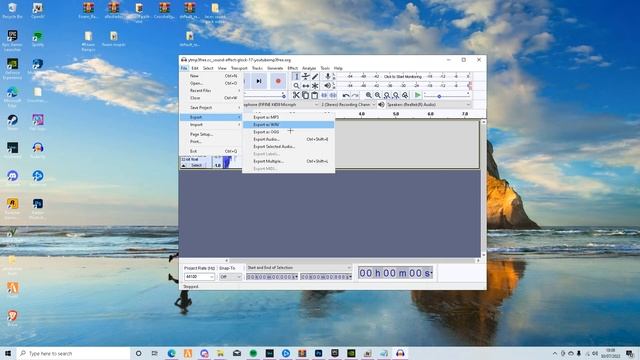The height and width of the screenshot is (360, 640).
Task: Click the track Select button
Action: (x=196, y=165)
